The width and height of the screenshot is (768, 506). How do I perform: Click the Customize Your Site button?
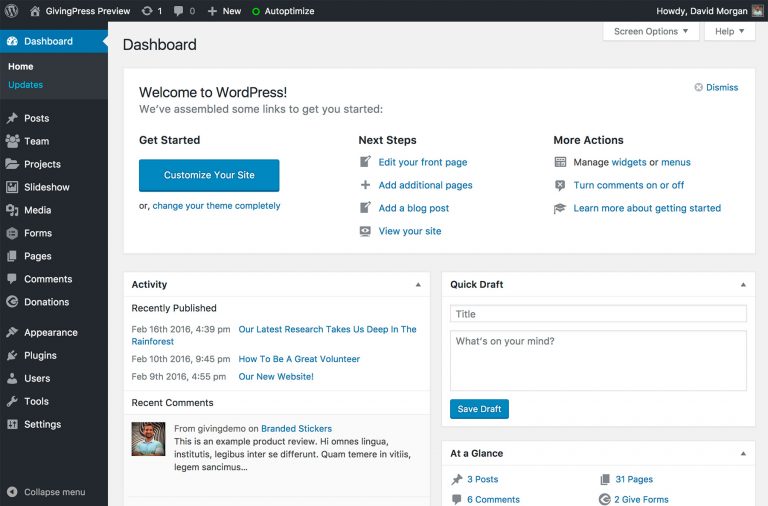(x=209, y=175)
